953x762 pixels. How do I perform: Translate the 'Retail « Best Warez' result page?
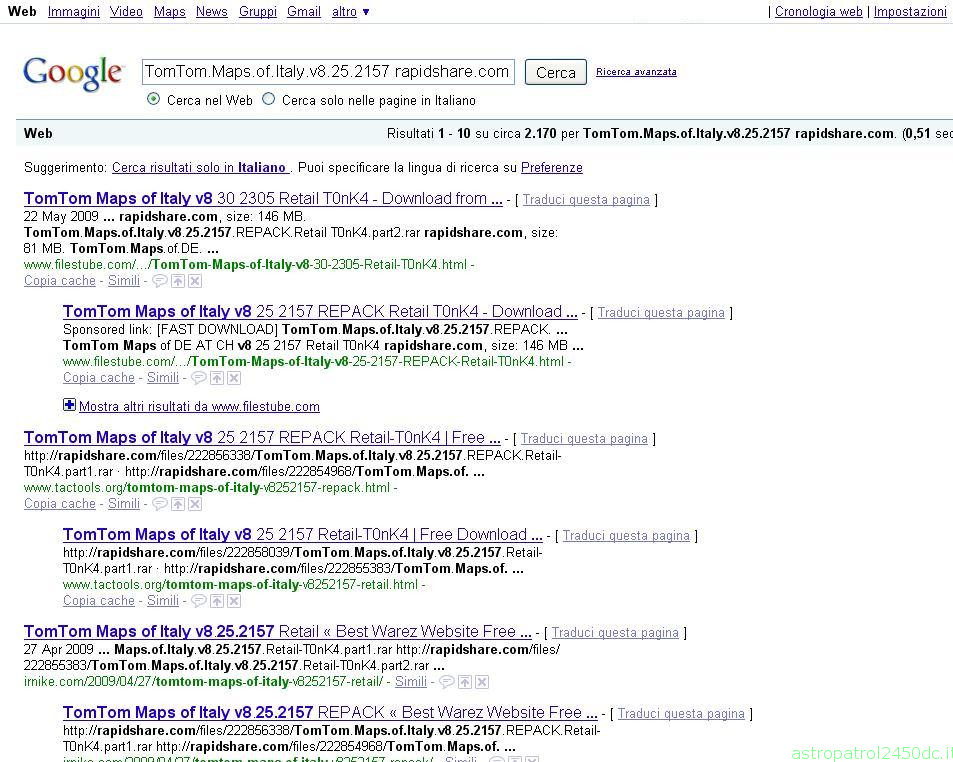coord(615,633)
